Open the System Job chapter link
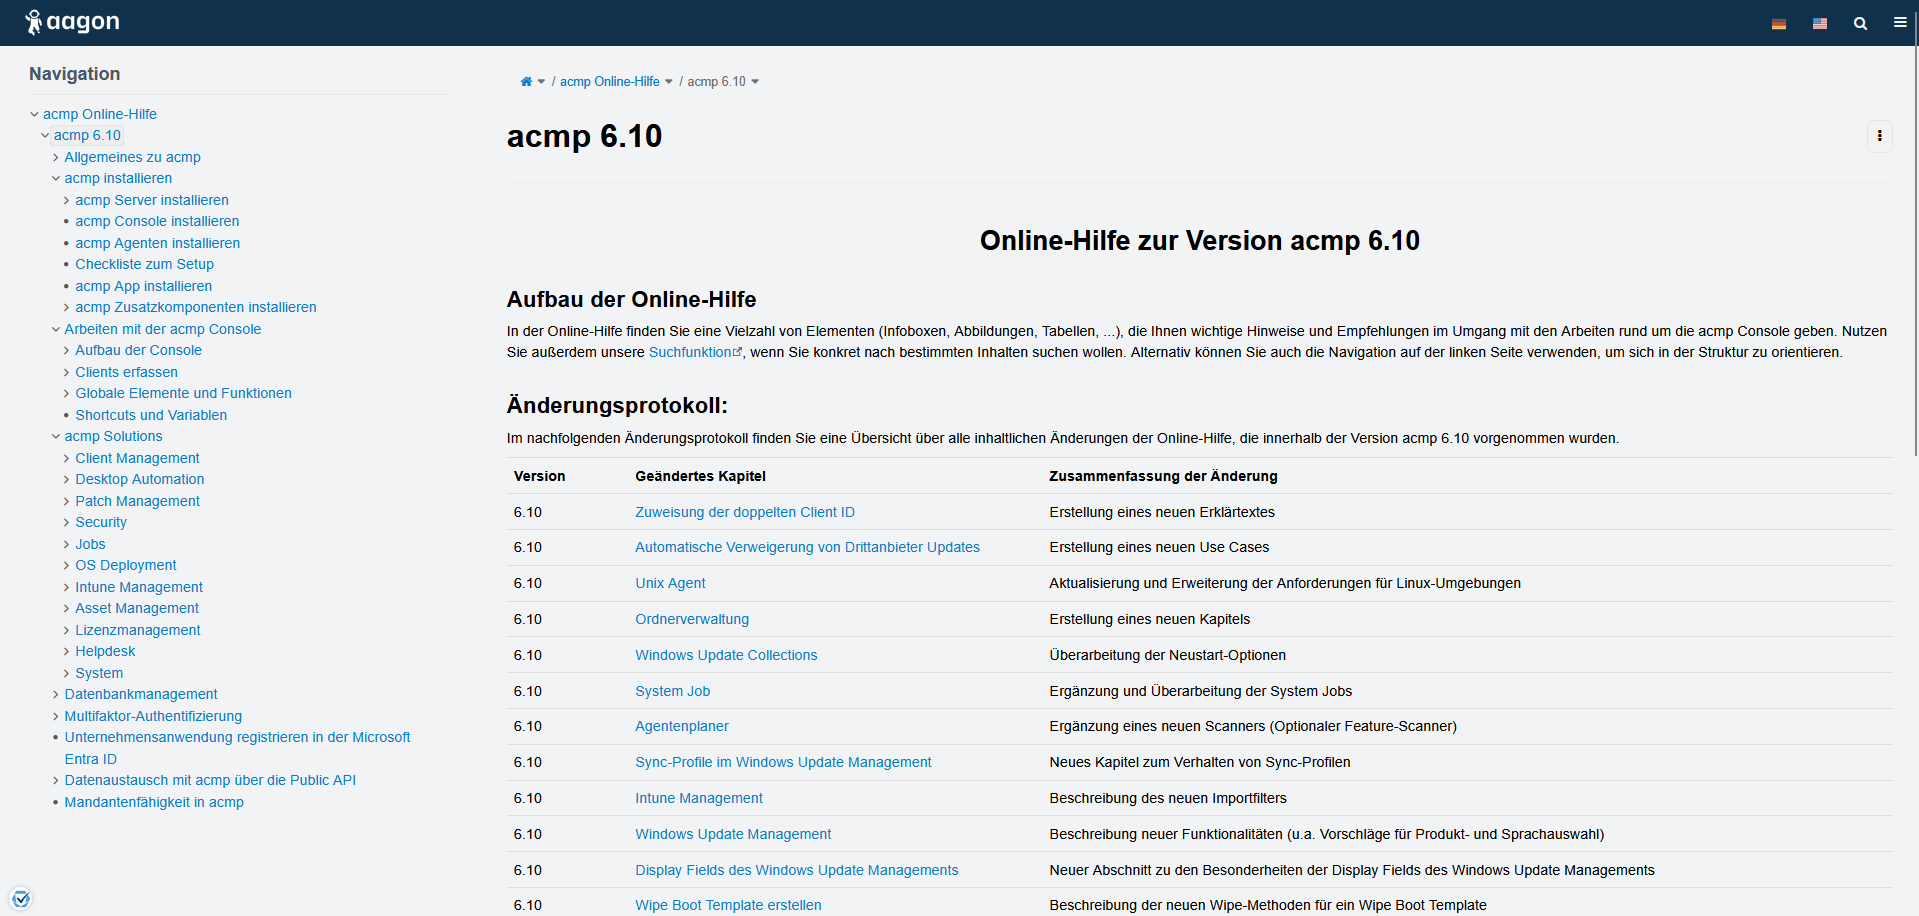Viewport: 1919px width, 916px height. pyautogui.click(x=673, y=691)
